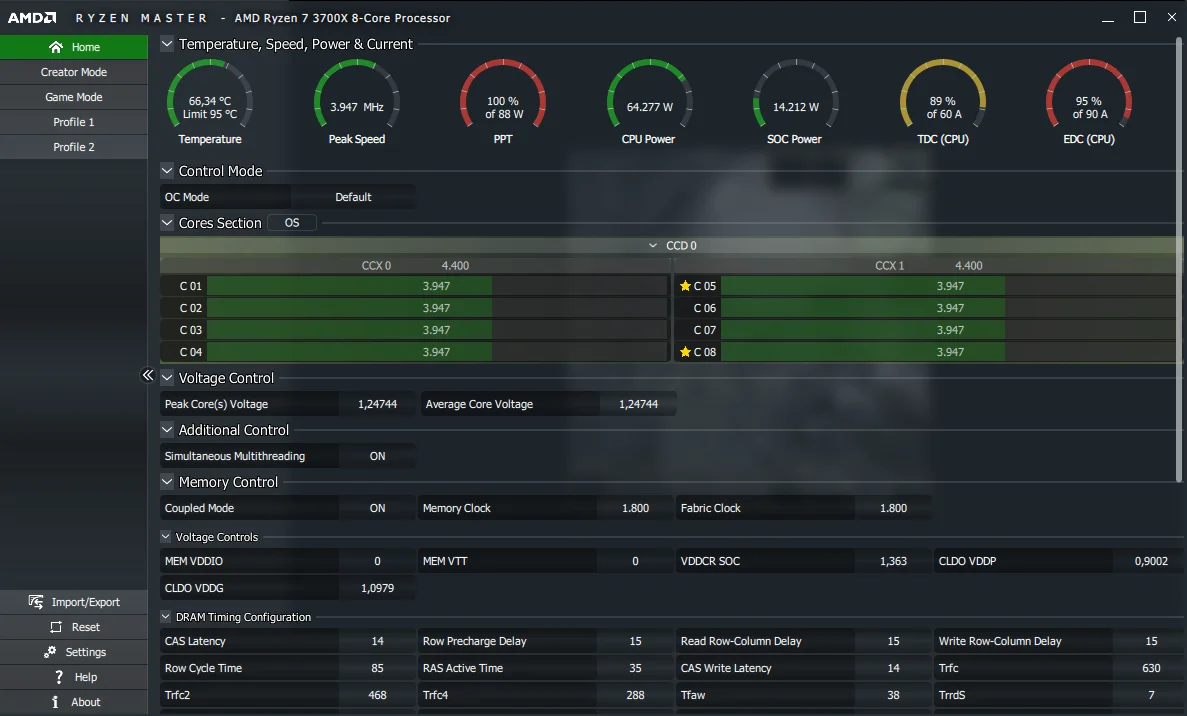1187x716 pixels.
Task: Click the vertical scrollbar on right edge
Action: [x=1179, y=259]
